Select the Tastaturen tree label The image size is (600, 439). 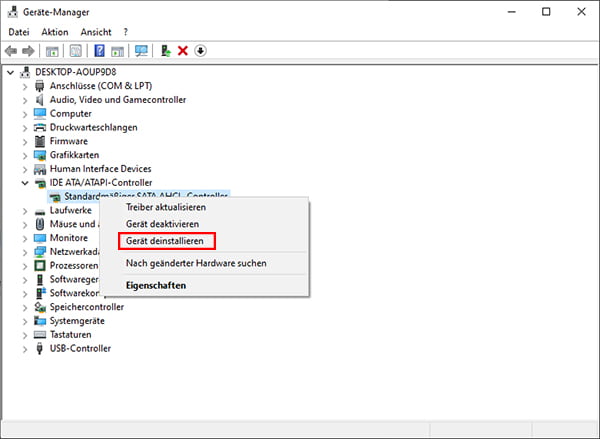71,335
